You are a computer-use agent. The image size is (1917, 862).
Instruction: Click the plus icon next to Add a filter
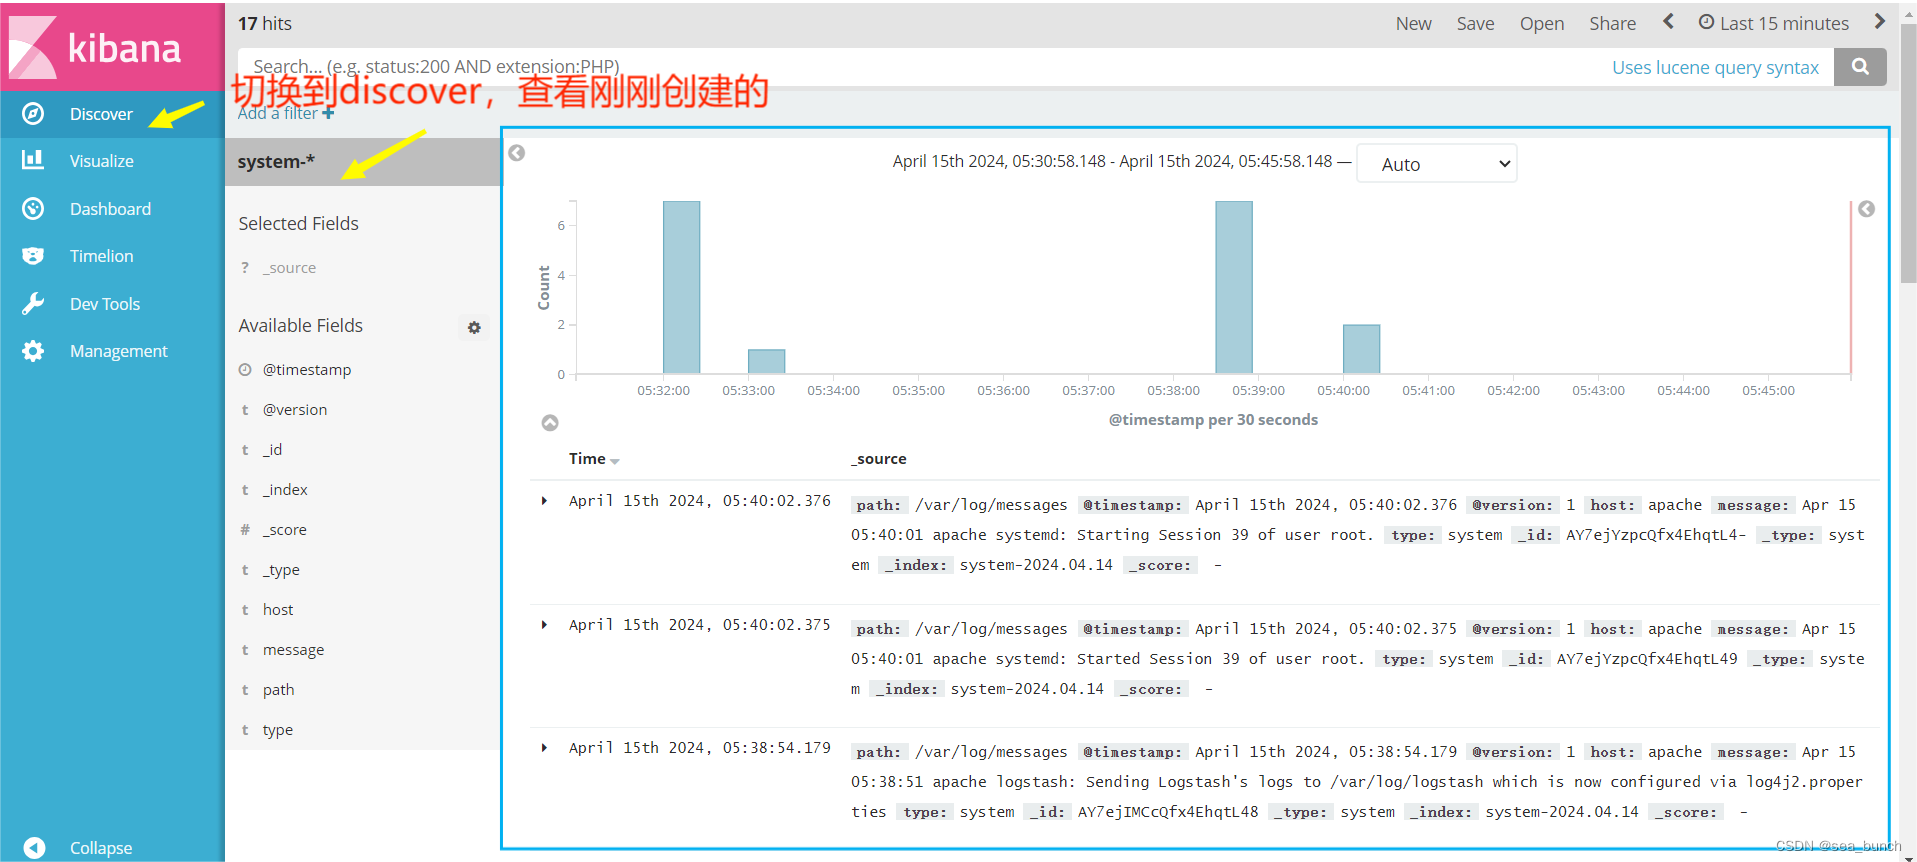coord(328,113)
